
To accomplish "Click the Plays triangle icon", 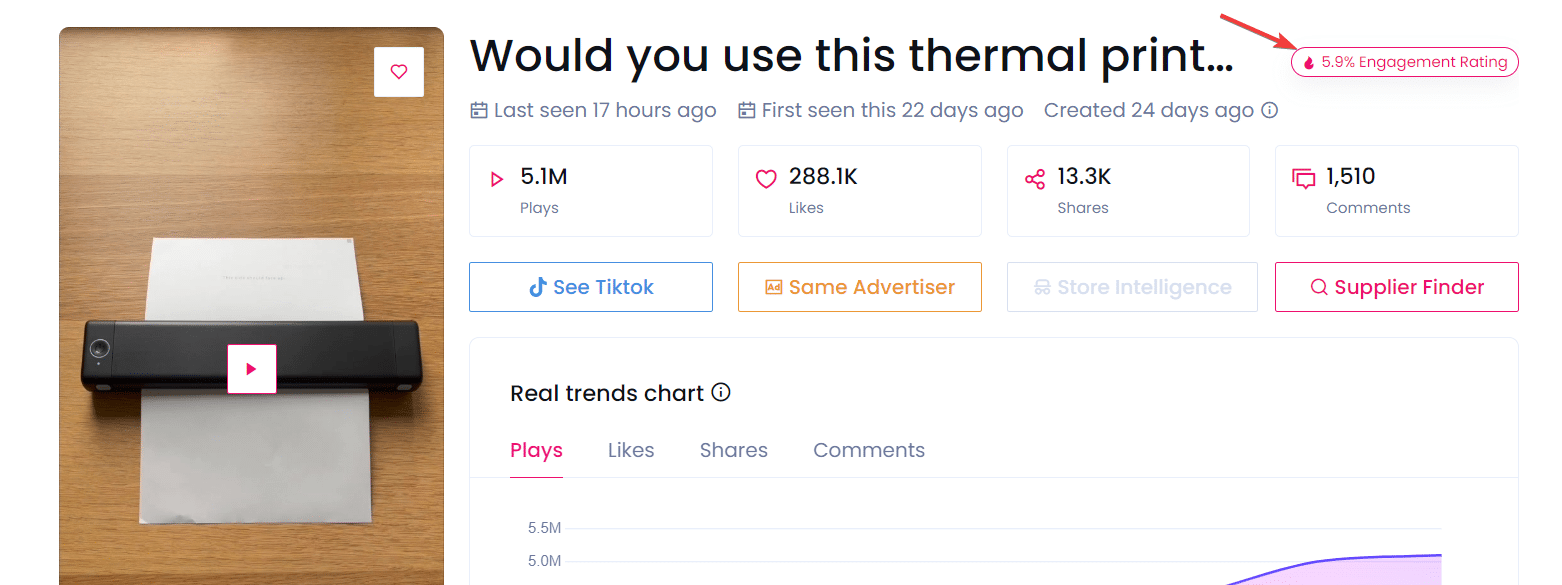I will click(497, 180).
